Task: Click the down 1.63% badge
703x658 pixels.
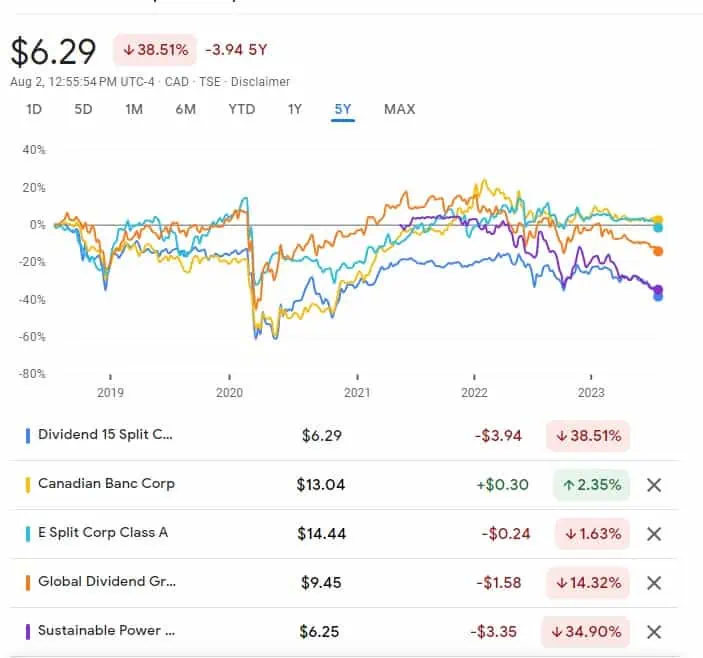Action: point(593,534)
